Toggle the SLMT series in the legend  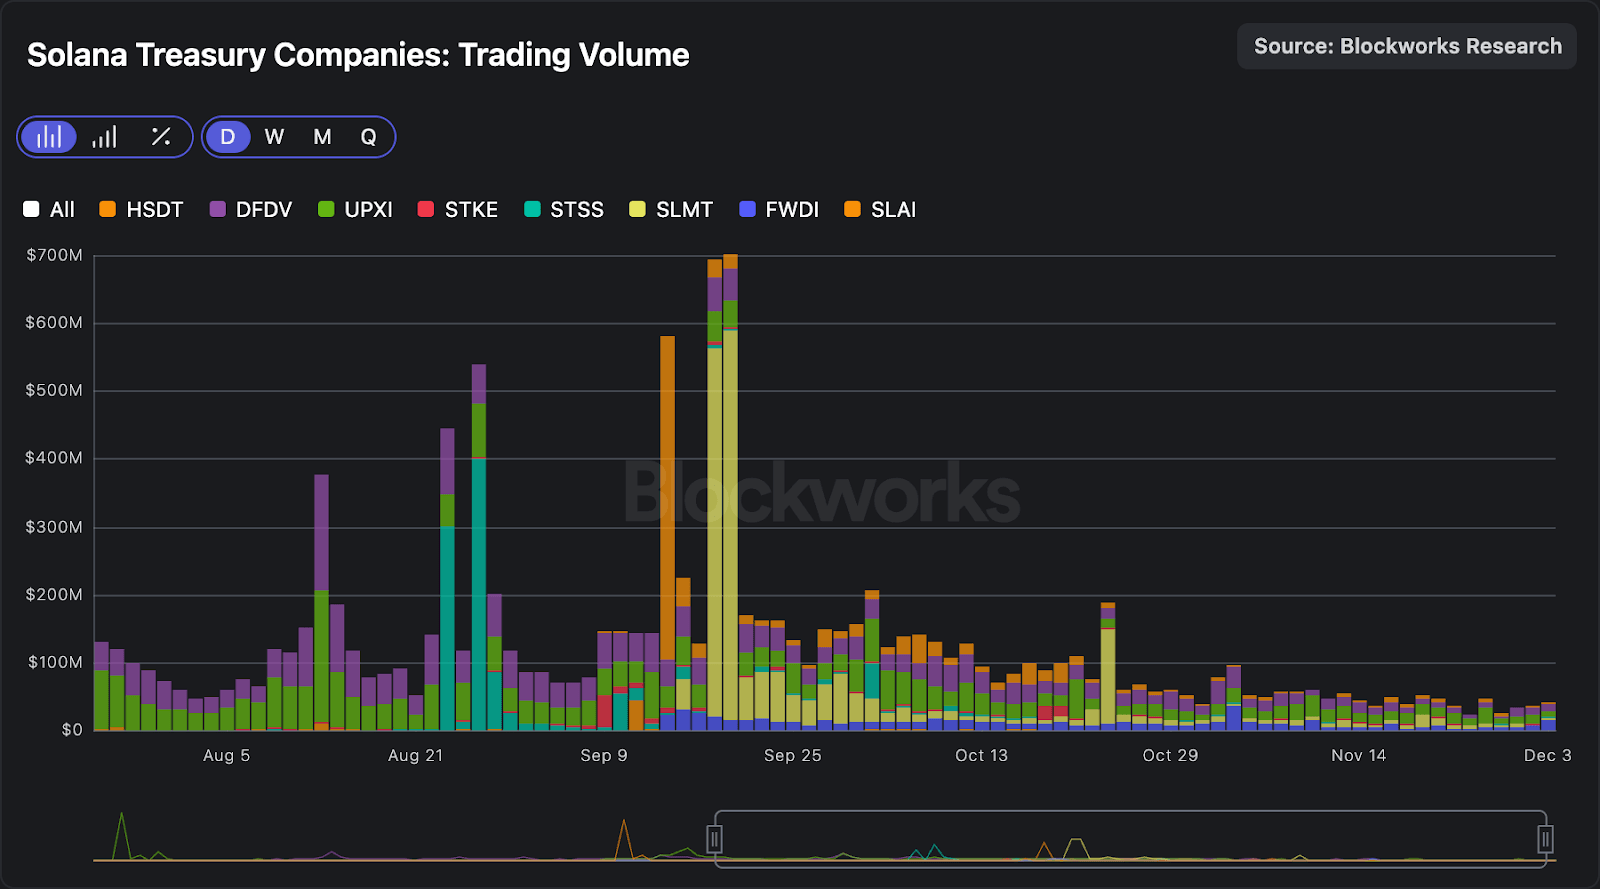[x=671, y=209]
